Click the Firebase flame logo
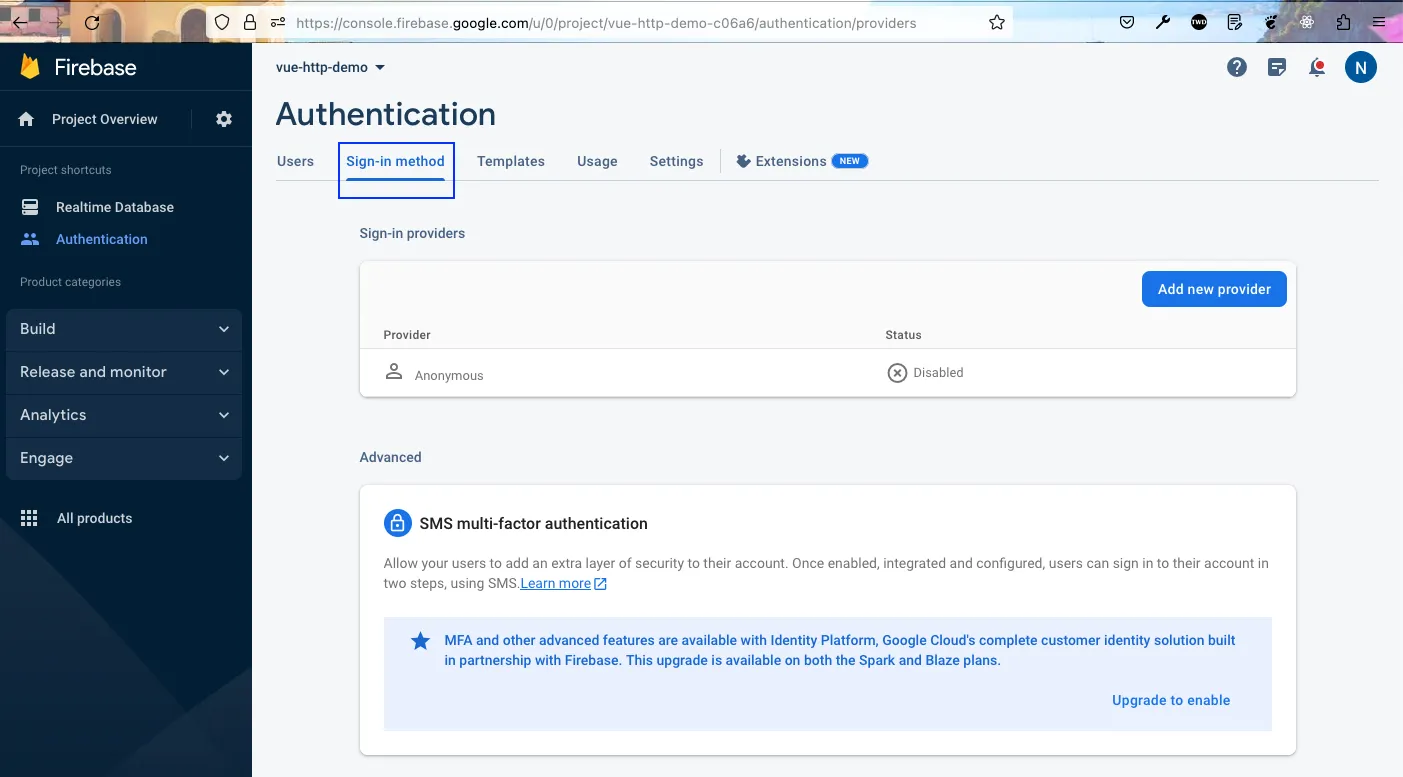Viewport: 1403px width, 777px height. pyautogui.click(x=30, y=67)
